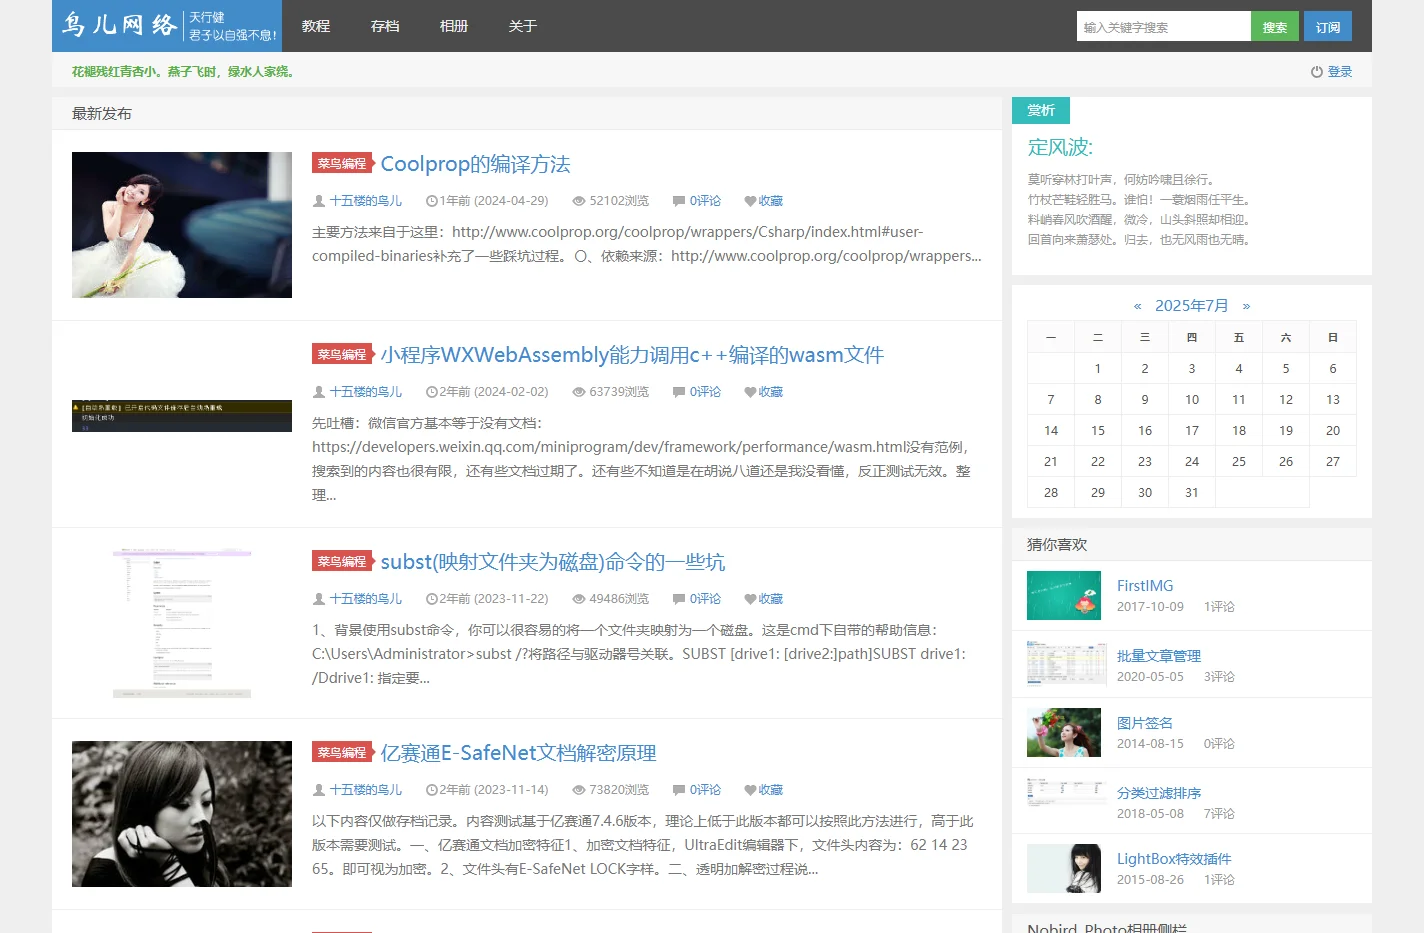
Task: Click the author icon on the Coolprop post
Action: point(319,201)
